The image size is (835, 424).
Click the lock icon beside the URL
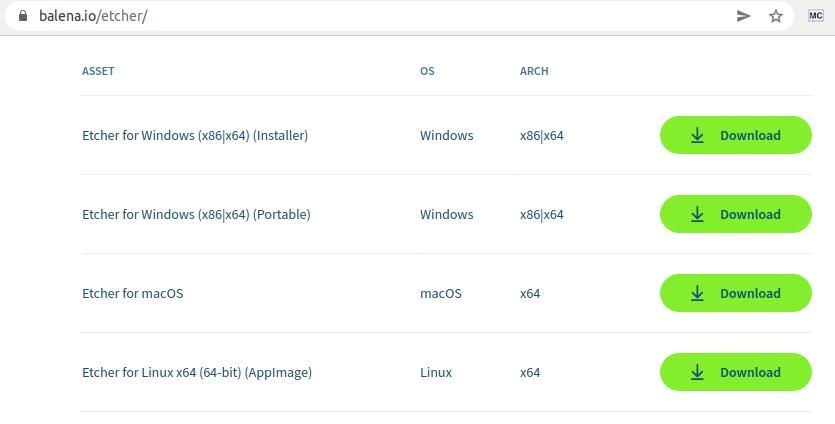23,16
